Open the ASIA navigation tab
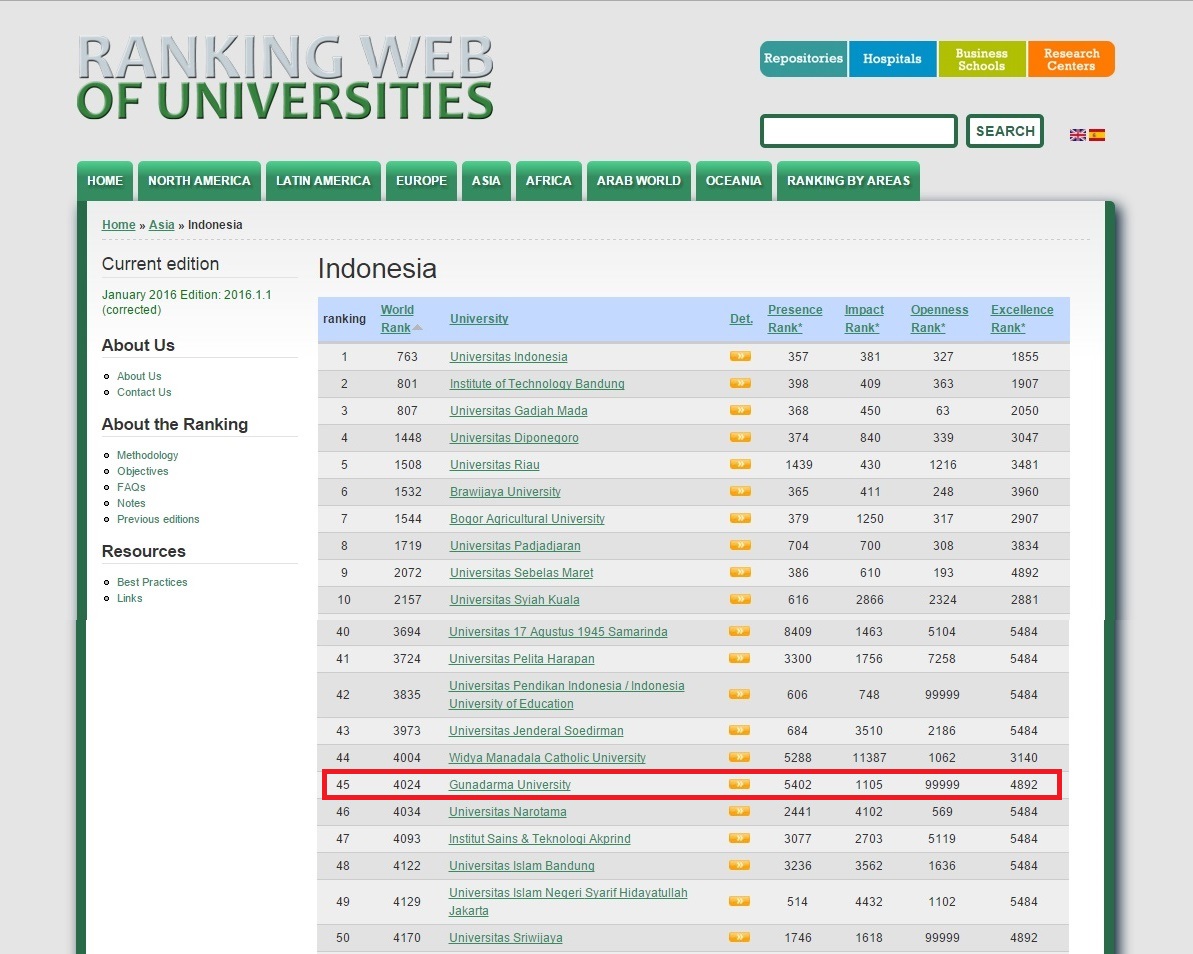Screen dimensions: 1193x954 [486, 181]
